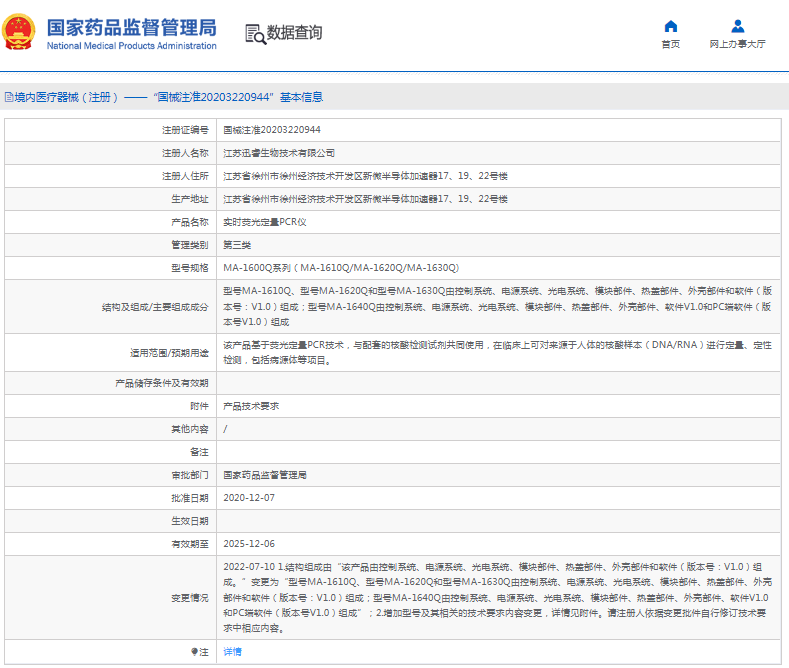The height and width of the screenshot is (668, 789).
Task: Click the 有效期至 row label
Action: pos(190,544)
